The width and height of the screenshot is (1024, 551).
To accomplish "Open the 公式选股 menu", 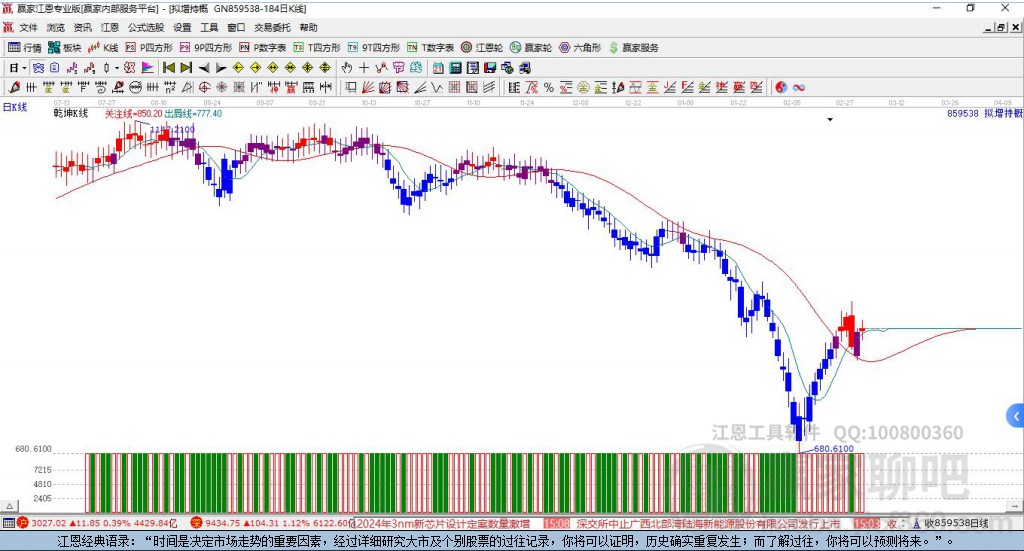I will coord(145,27).
